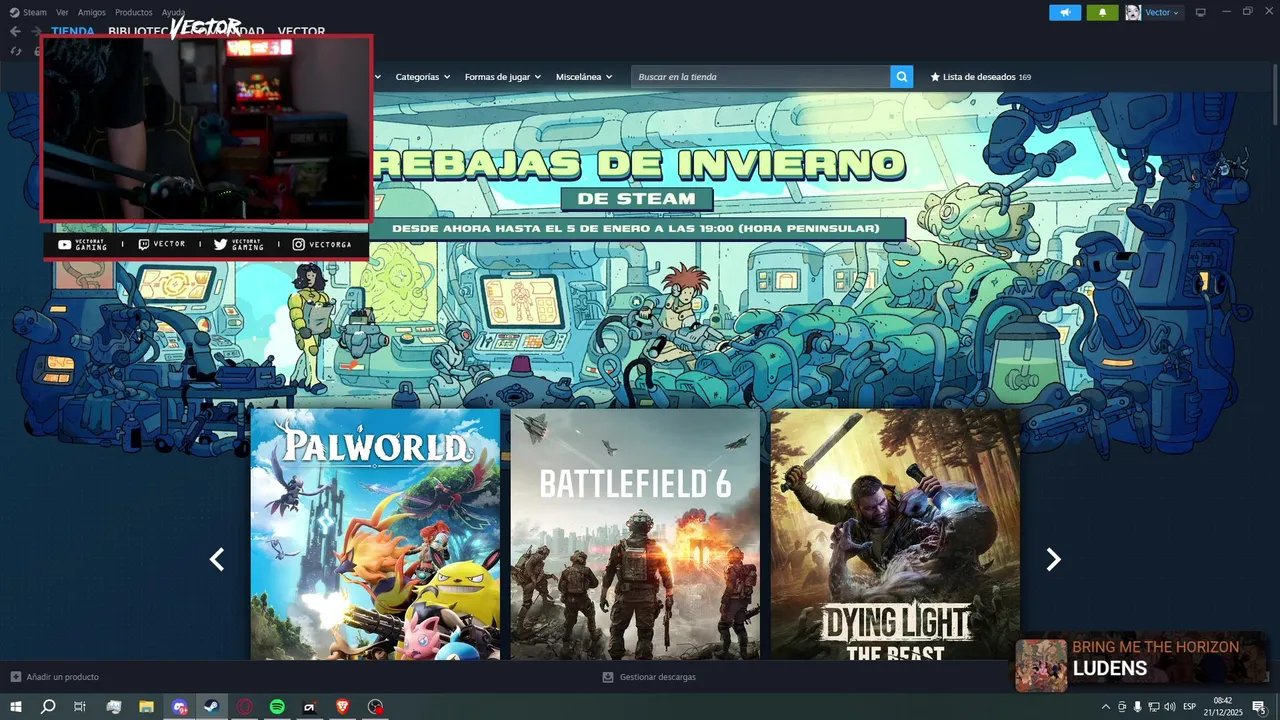The image size is (1280, 720).
Task: Go back with the navigation arrow
Action: point(15,31)
